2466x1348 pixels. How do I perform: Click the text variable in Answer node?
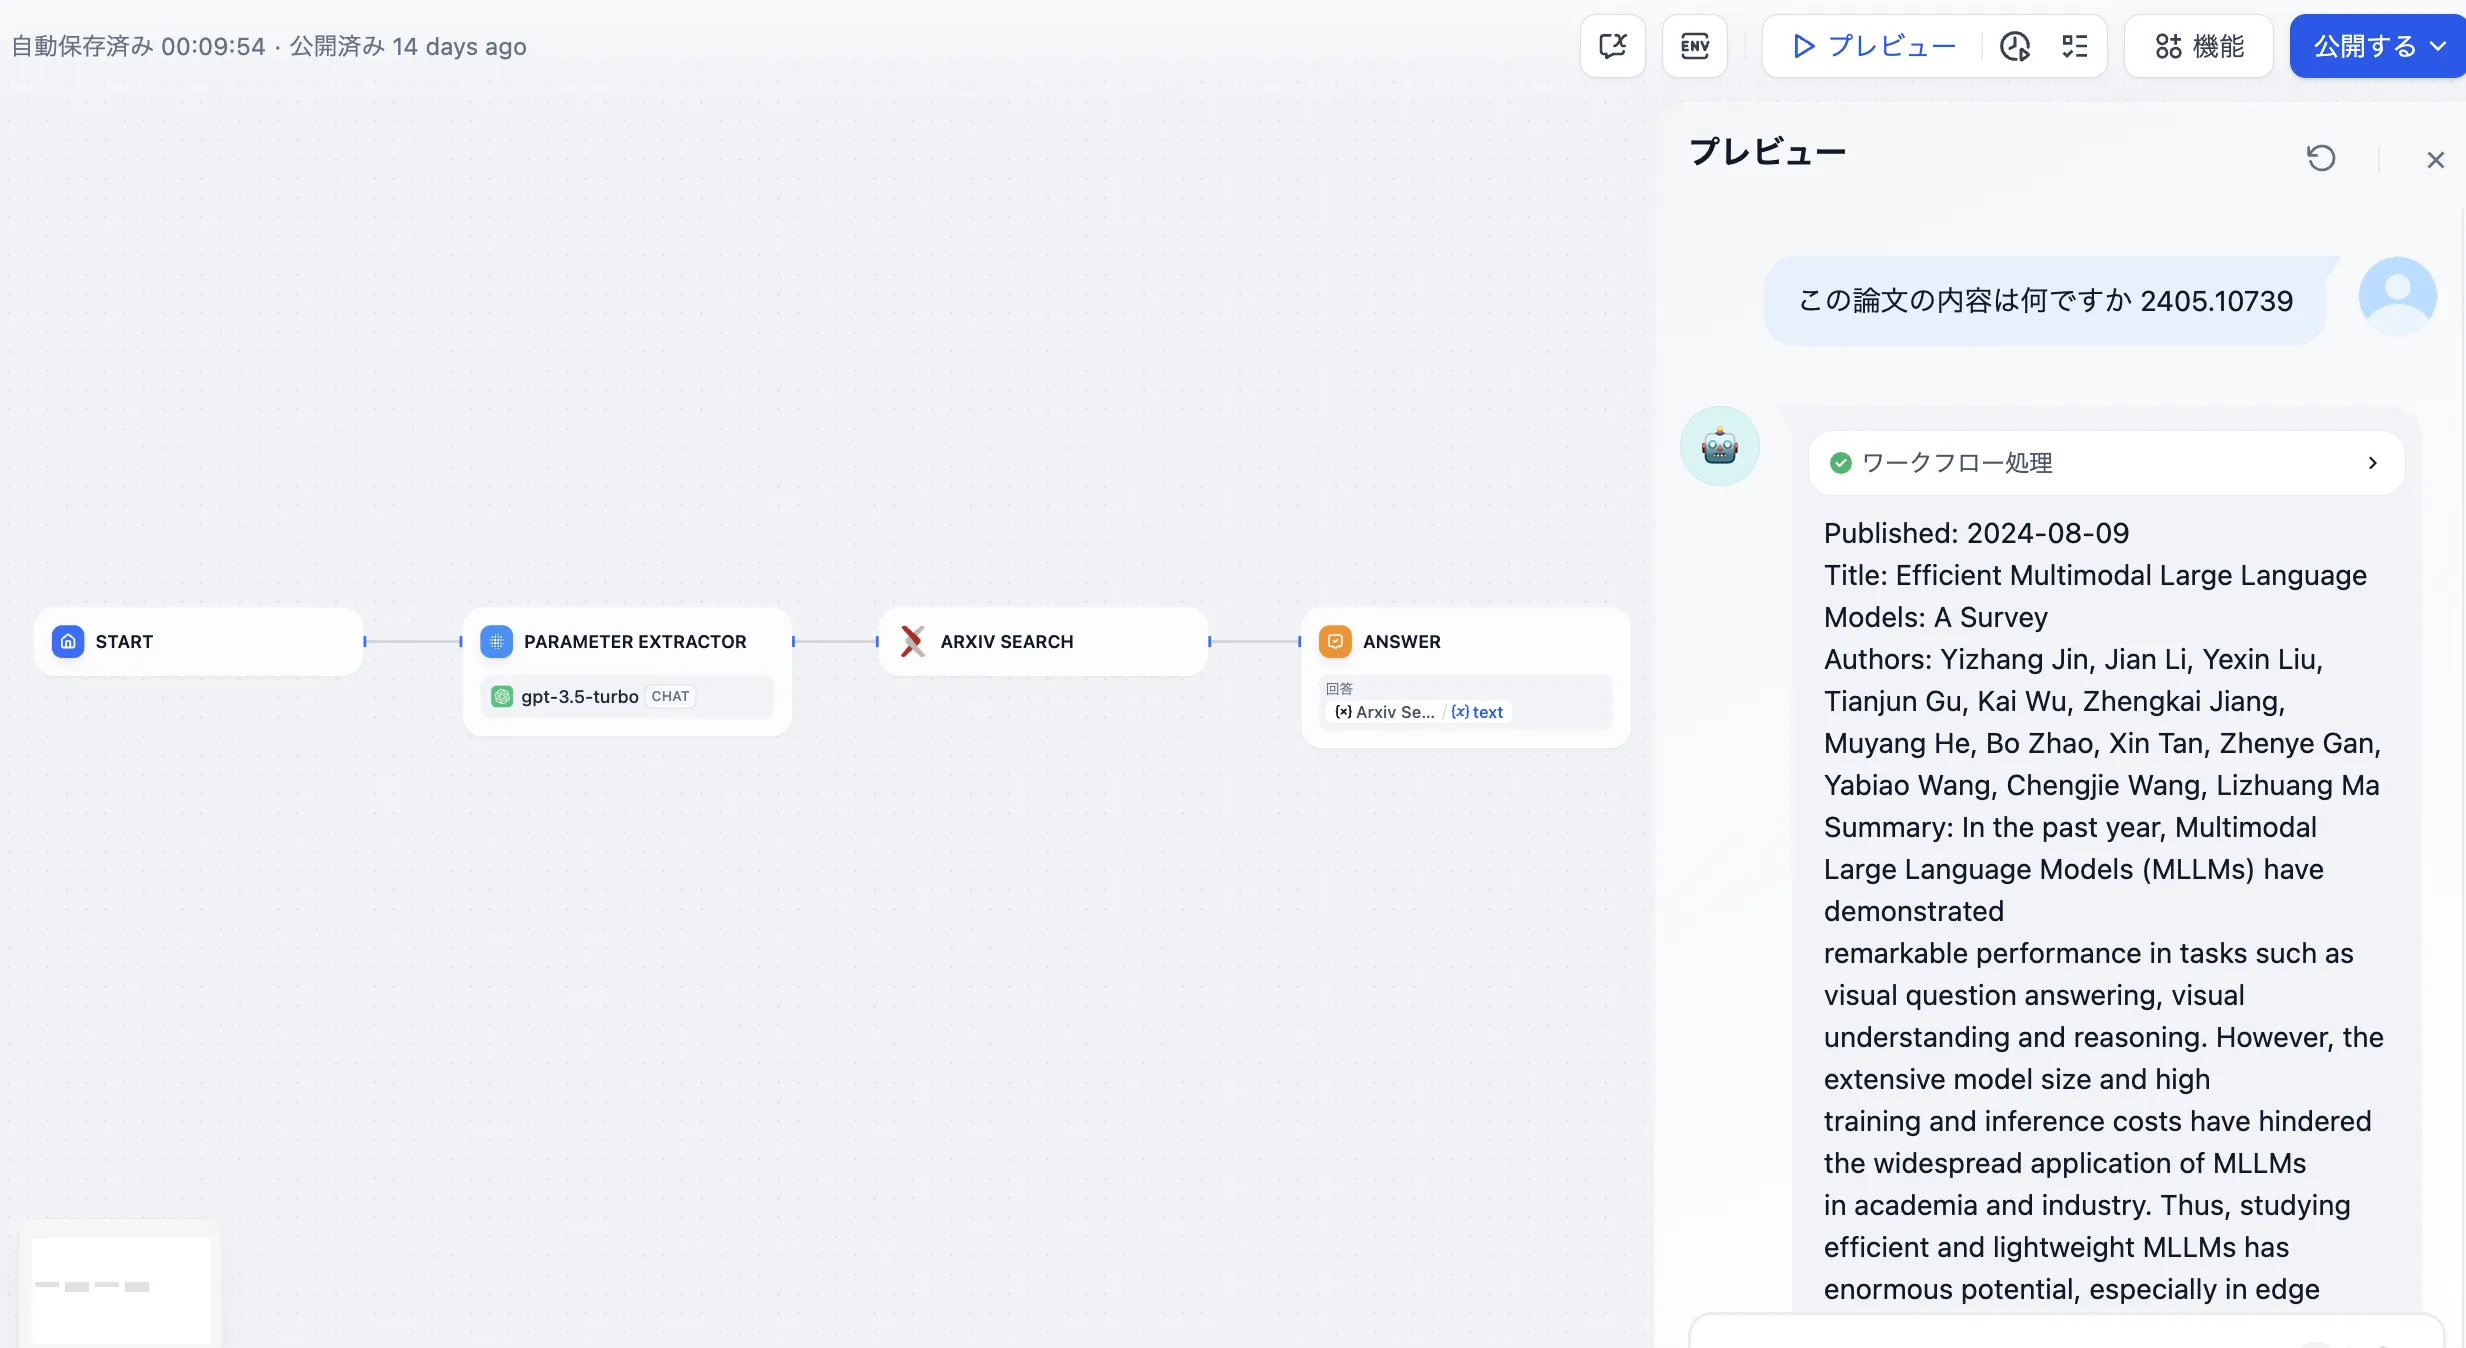(x=1478, y=712)
